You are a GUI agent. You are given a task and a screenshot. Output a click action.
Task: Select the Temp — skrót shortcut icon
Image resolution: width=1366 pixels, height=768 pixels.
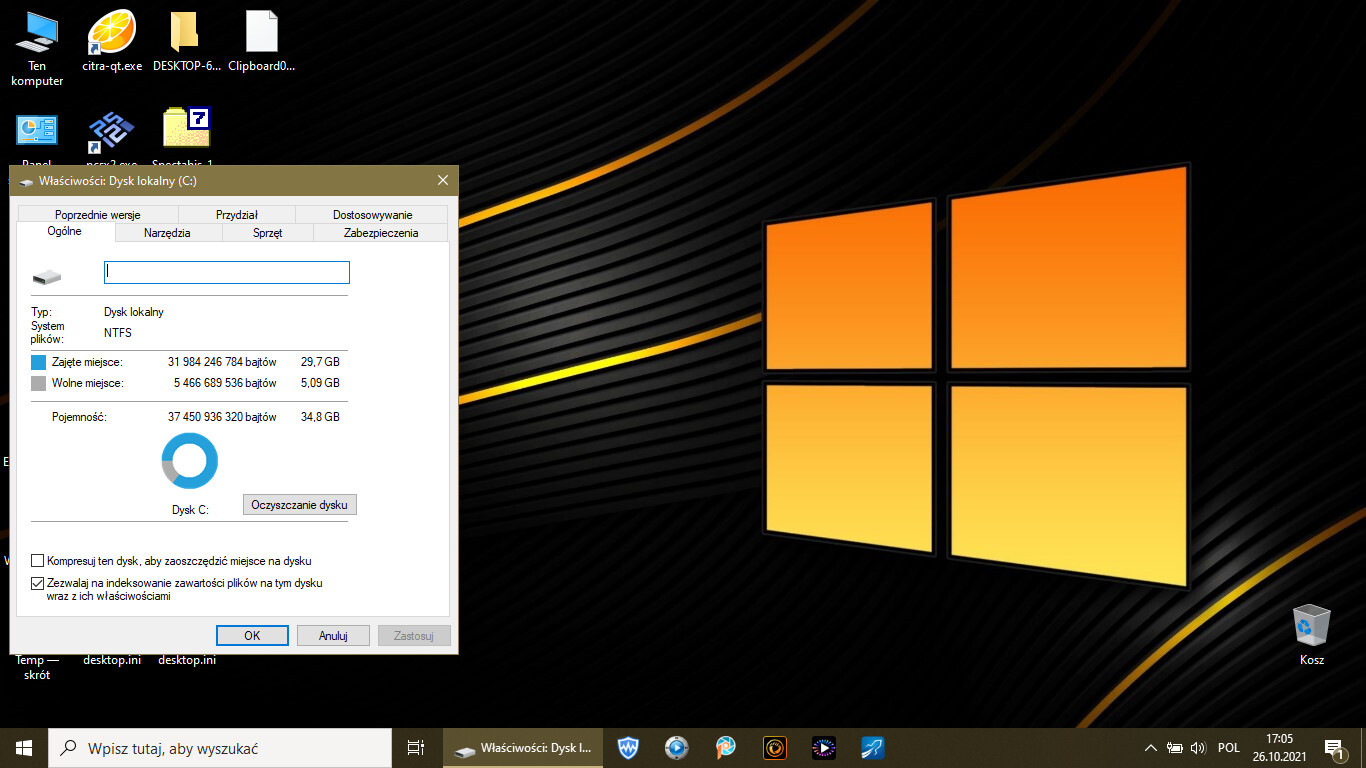37,667
